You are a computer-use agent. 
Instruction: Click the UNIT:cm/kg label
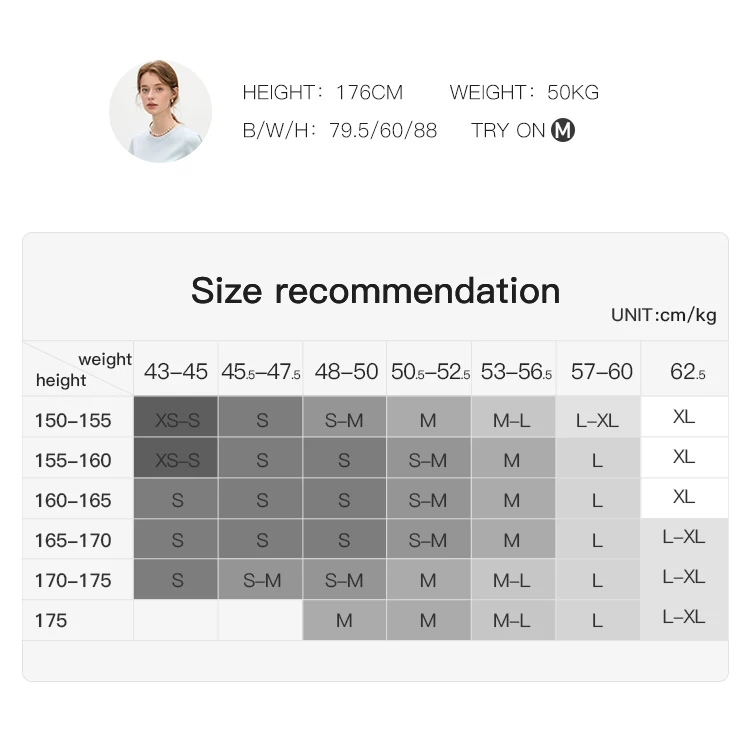(663, 315)
